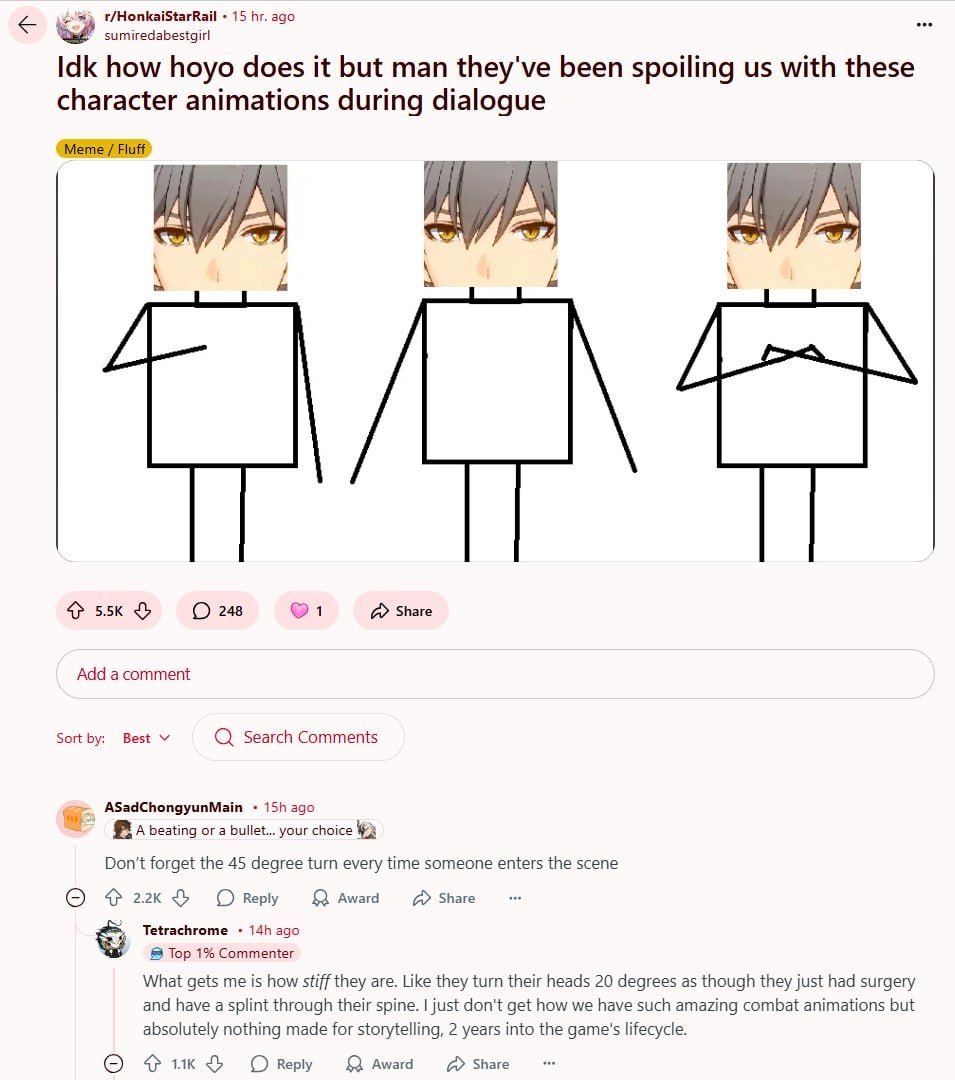This screenshot has height=1080, width=955.
Task: Click the Add a comment field
Action: coord(495,674)
